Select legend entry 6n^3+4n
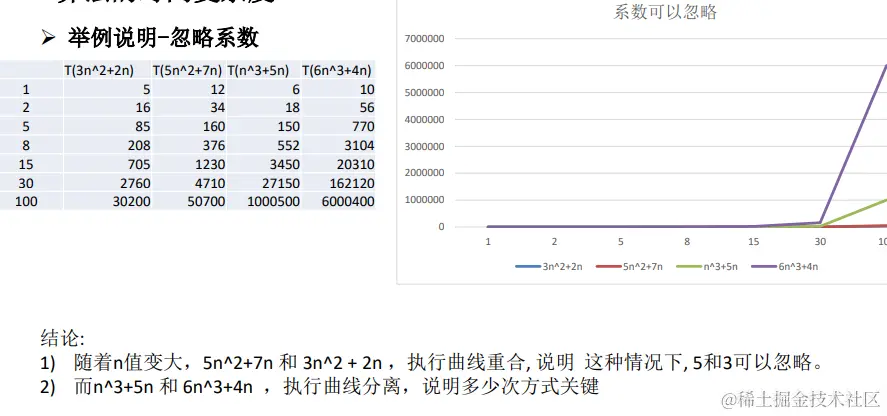 click(x=785, y=267)
